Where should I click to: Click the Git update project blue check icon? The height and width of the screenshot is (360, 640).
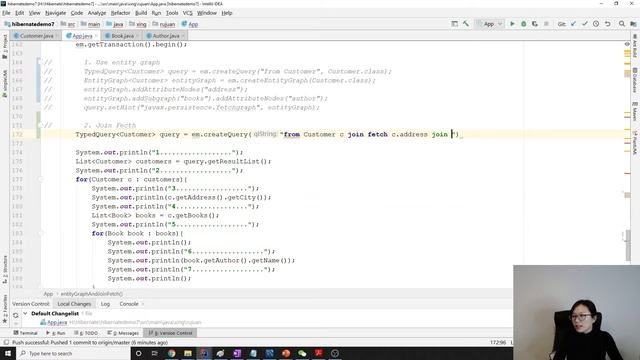(573, 24)
